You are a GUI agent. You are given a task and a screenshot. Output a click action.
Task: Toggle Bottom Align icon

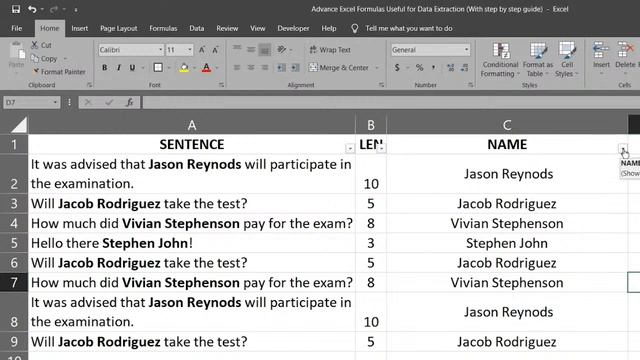pos(264,50)
